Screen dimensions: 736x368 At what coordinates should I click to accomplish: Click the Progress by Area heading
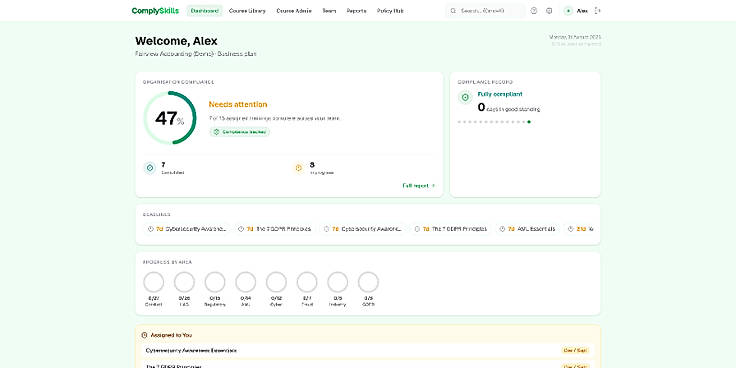(168, 262)
